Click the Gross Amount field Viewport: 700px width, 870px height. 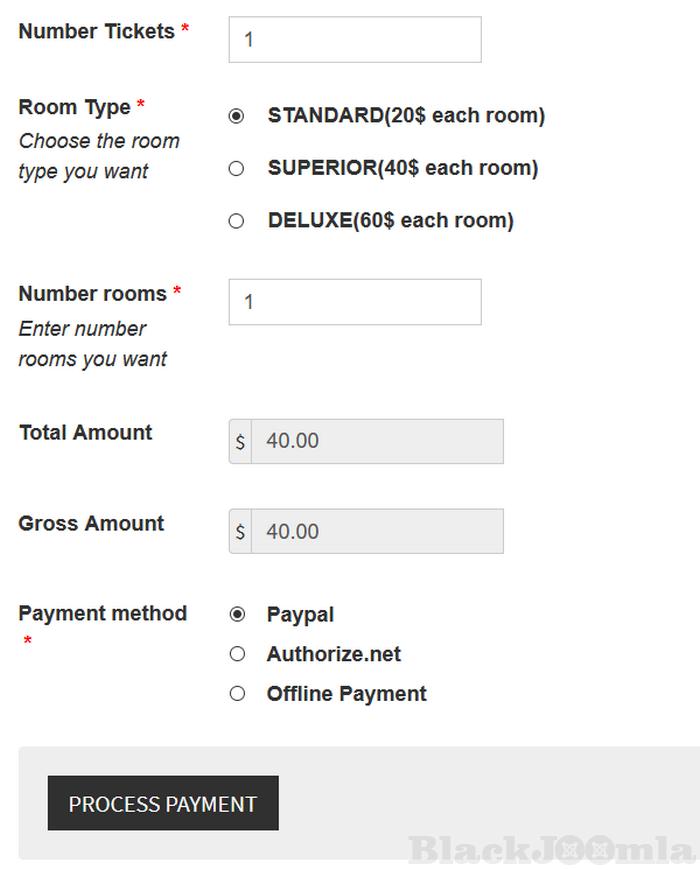click(x=377, y=531)
